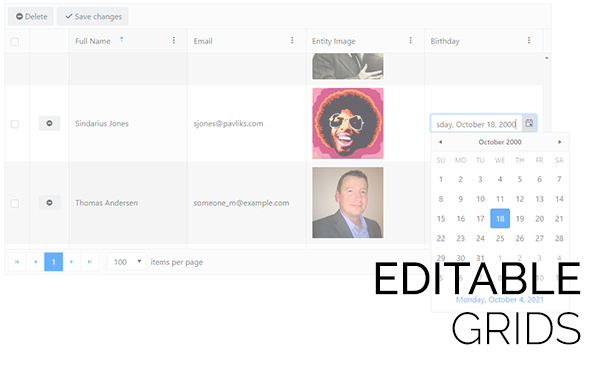
Task: Select October 15 in calendar
Action: tap(441, 218)
